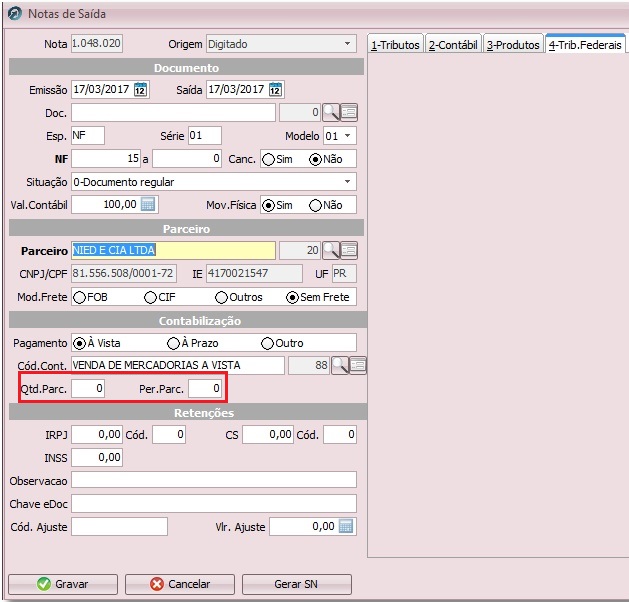Image resolution: width=629 pixels, height=602 pixels.
Task: Click the IE field
Action: pos(254,274)
